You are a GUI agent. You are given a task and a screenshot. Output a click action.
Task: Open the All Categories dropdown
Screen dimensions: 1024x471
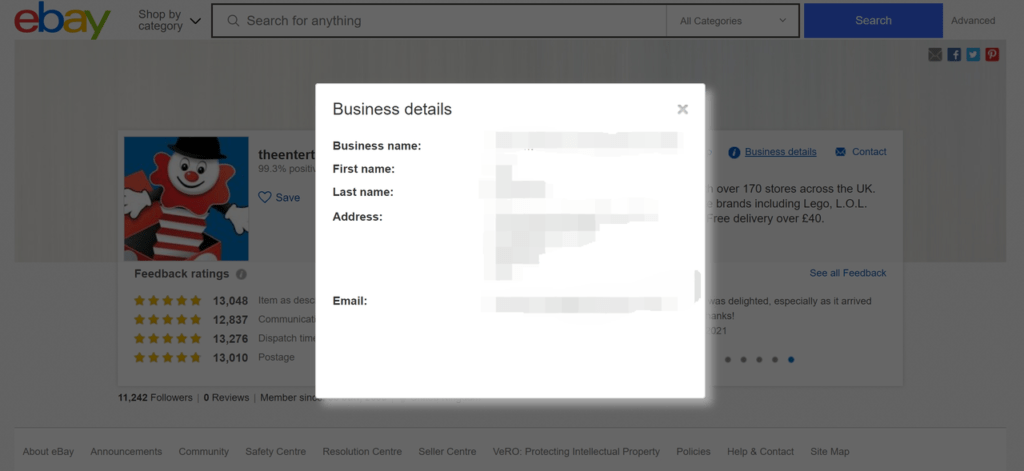tap(732, 20)
